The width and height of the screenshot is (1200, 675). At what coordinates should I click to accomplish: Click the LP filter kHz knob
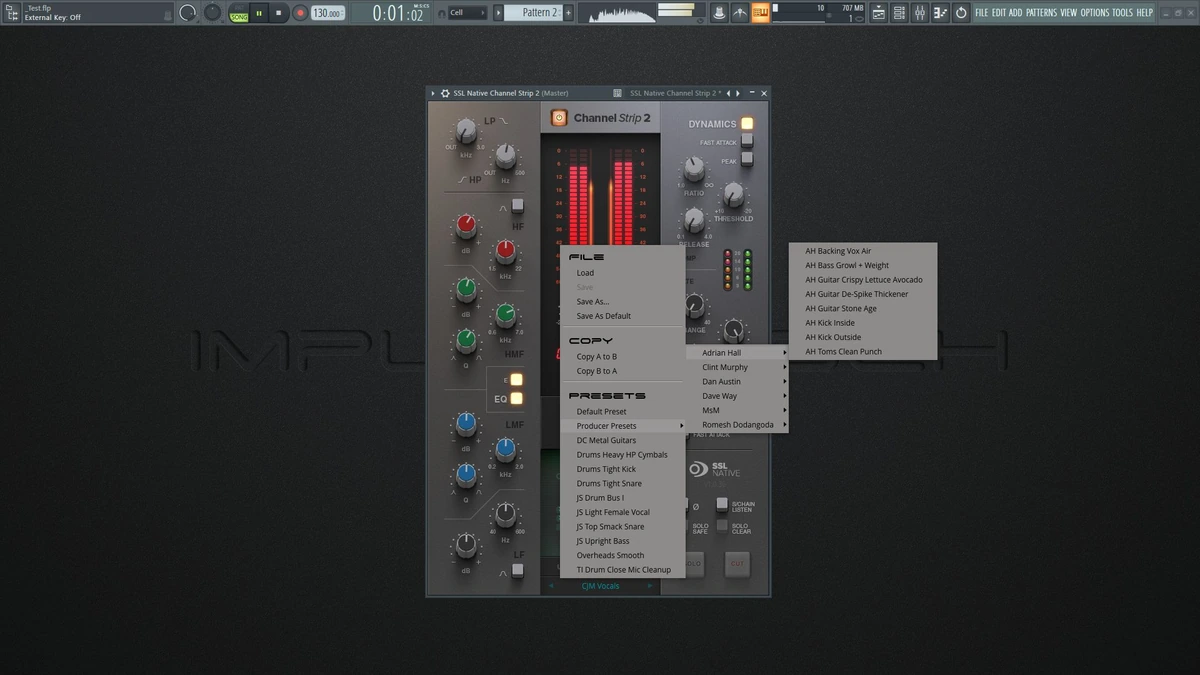click(466, 130)
